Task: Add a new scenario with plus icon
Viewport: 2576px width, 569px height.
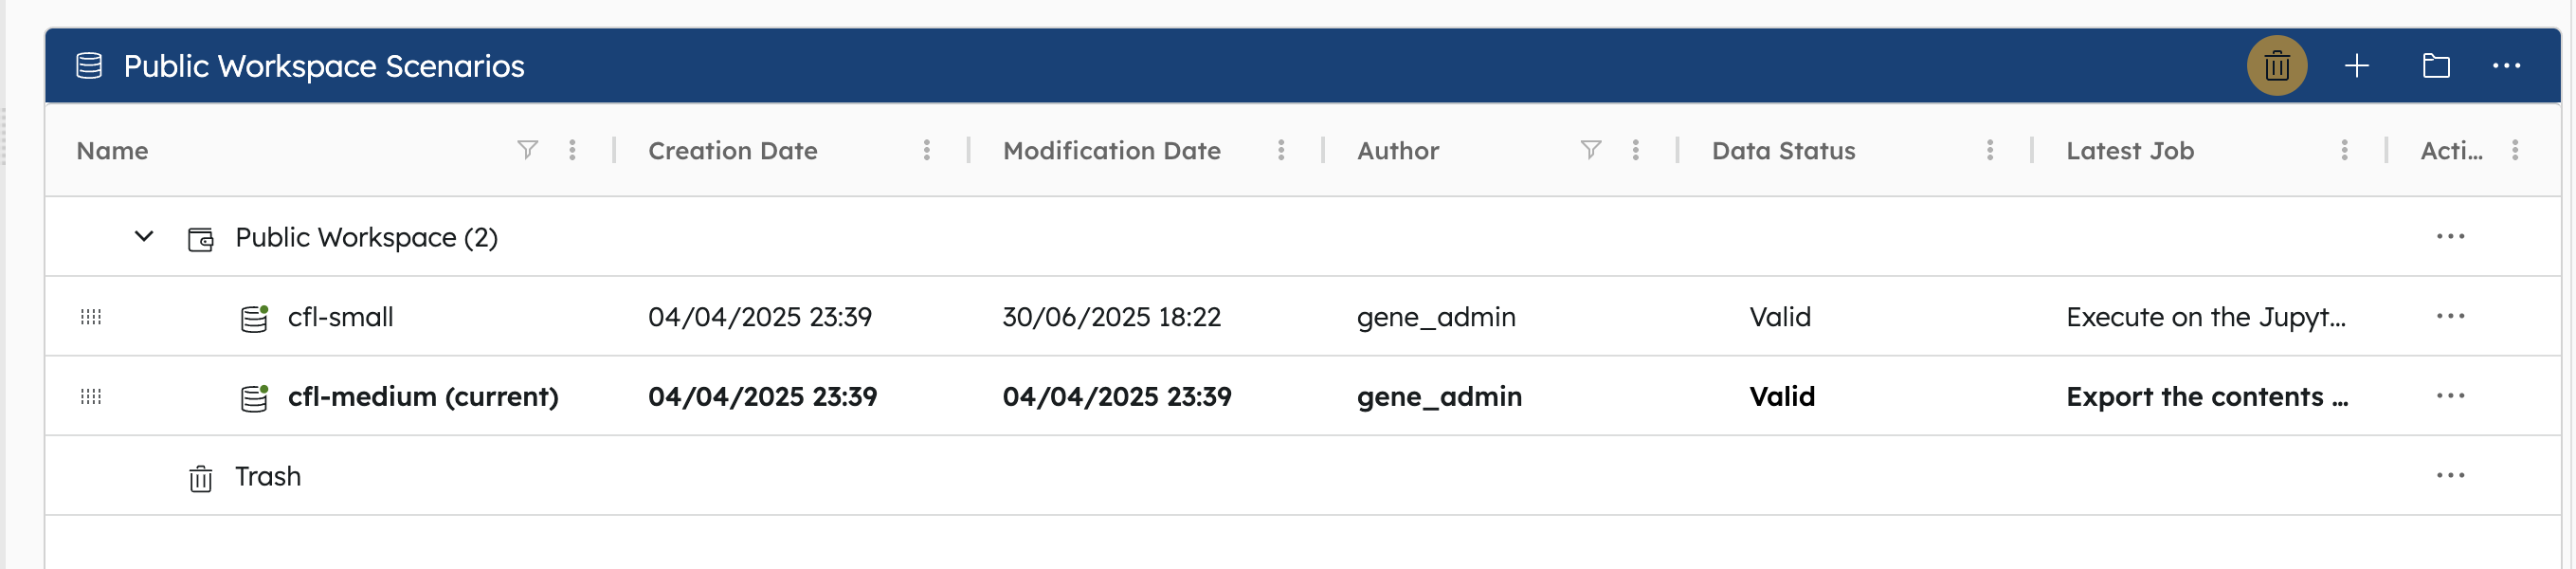Action: coord(2356,66)
